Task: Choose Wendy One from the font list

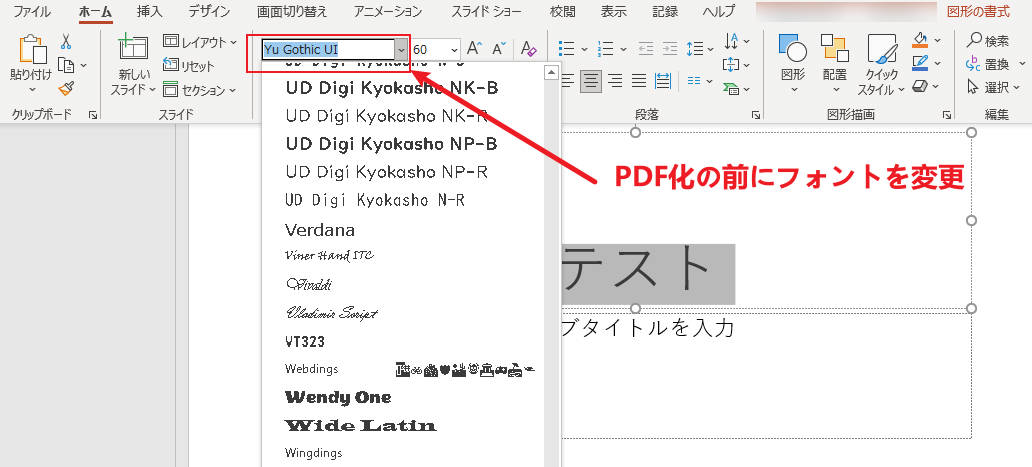Action: (338, 397)
